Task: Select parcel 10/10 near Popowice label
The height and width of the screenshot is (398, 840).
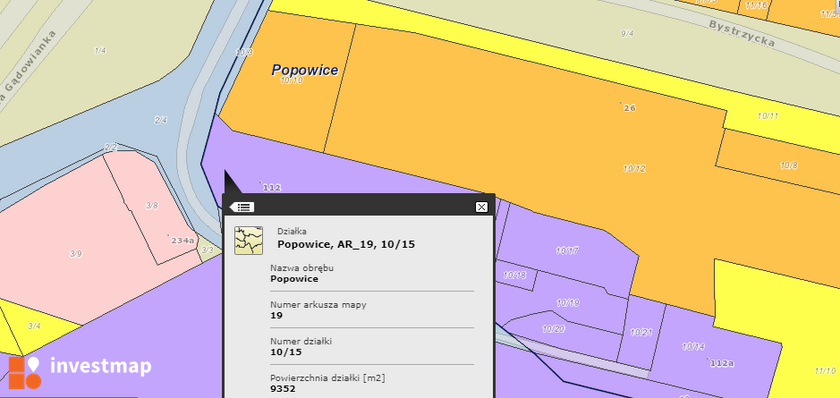Action: point(291,80)
